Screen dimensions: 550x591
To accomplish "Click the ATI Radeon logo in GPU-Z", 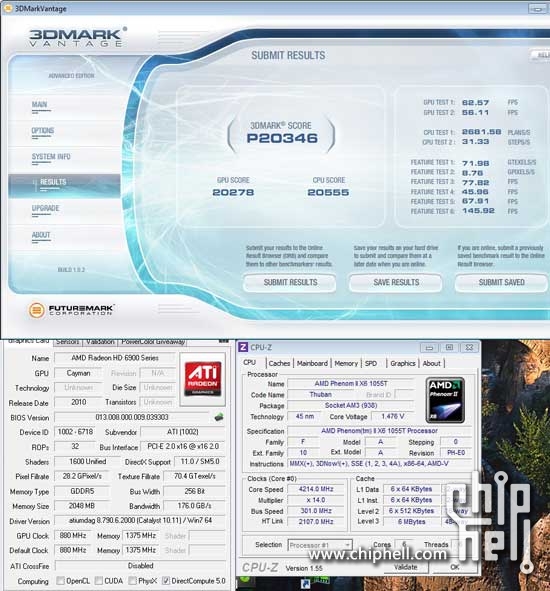I will (203, 379).
